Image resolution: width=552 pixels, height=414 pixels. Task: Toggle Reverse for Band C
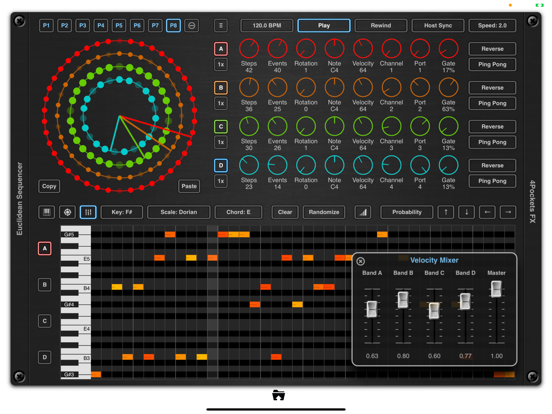click(492, 126)
